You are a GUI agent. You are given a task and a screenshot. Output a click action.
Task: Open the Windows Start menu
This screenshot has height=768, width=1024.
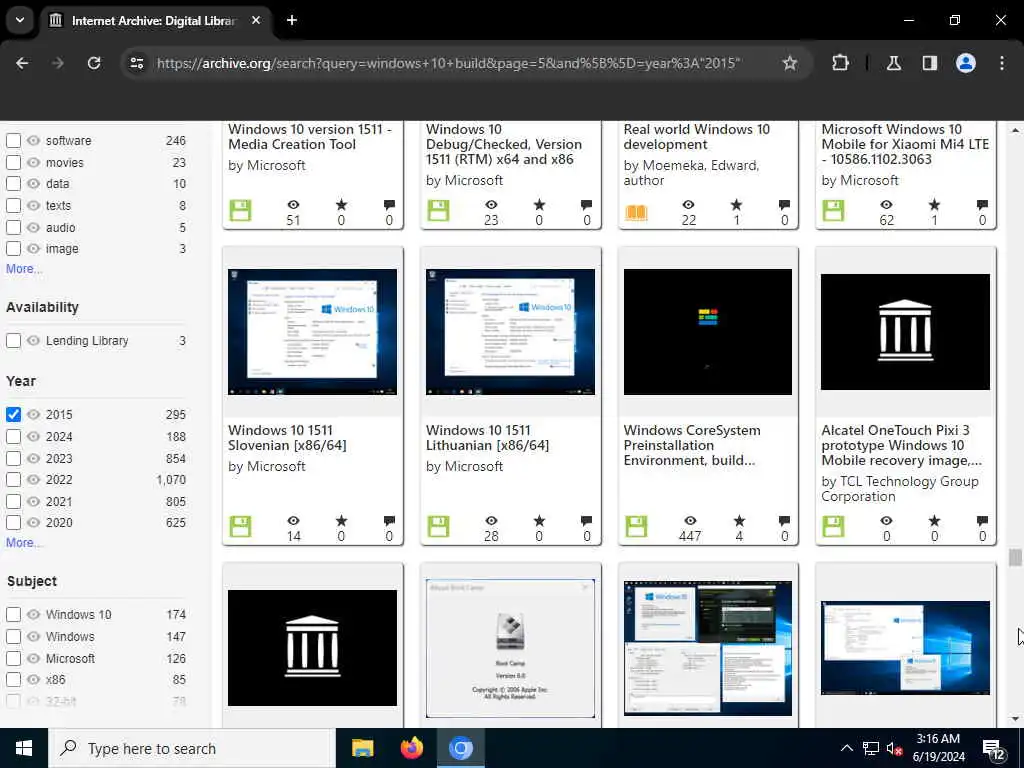24,748
